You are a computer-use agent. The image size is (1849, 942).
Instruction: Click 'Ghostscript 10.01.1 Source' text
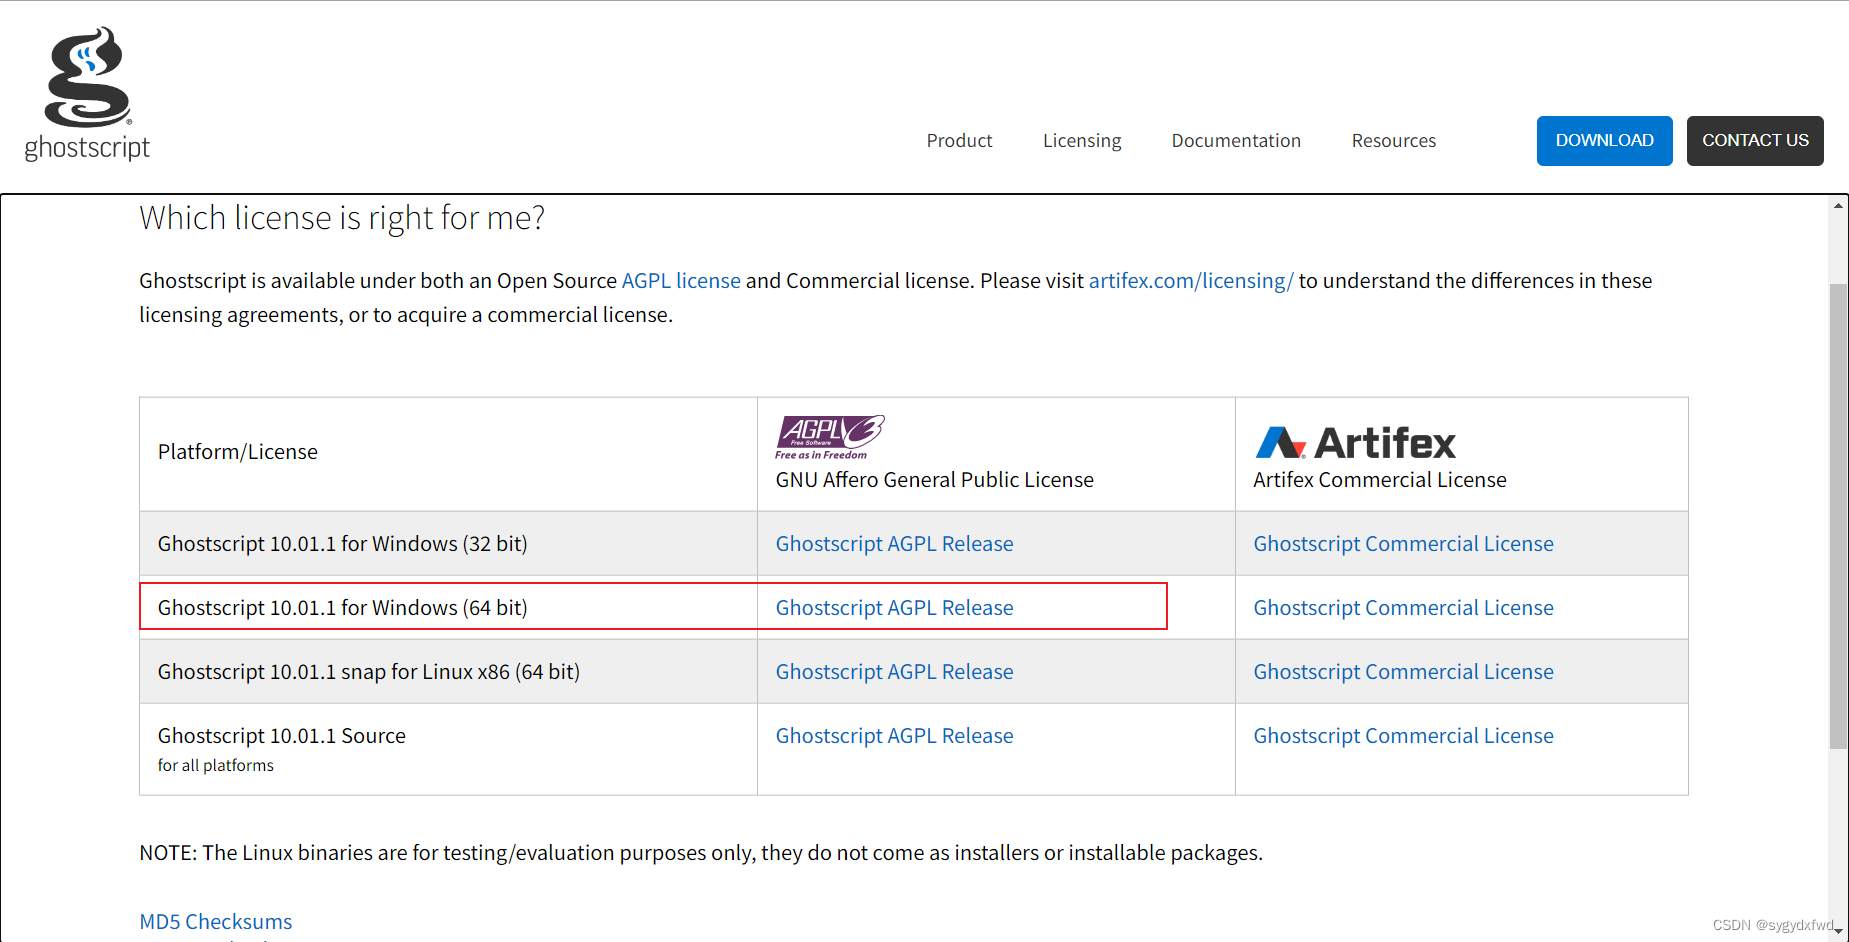tap(281, 736)
